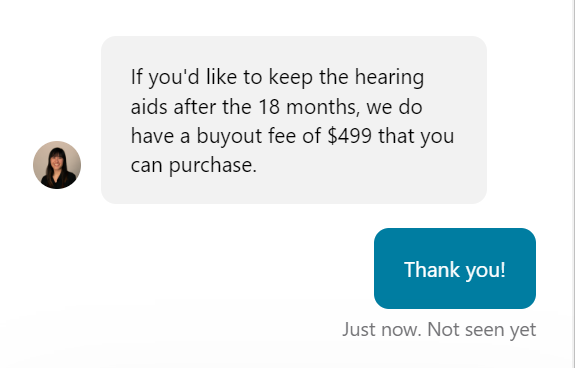575x368 pixels.
Task: Click the "$499" amount in the message
Action: coord(349,136)
